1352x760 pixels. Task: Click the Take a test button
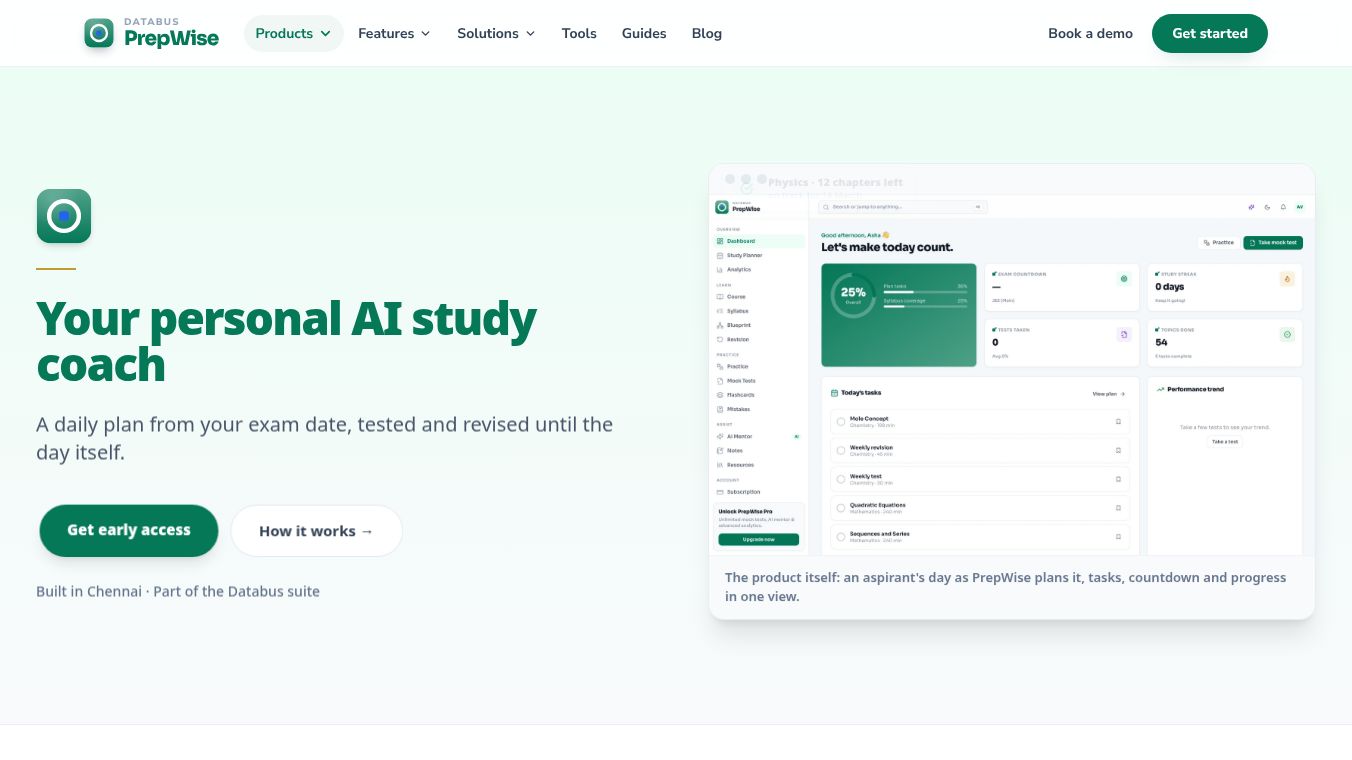(x=1225, y=441)
